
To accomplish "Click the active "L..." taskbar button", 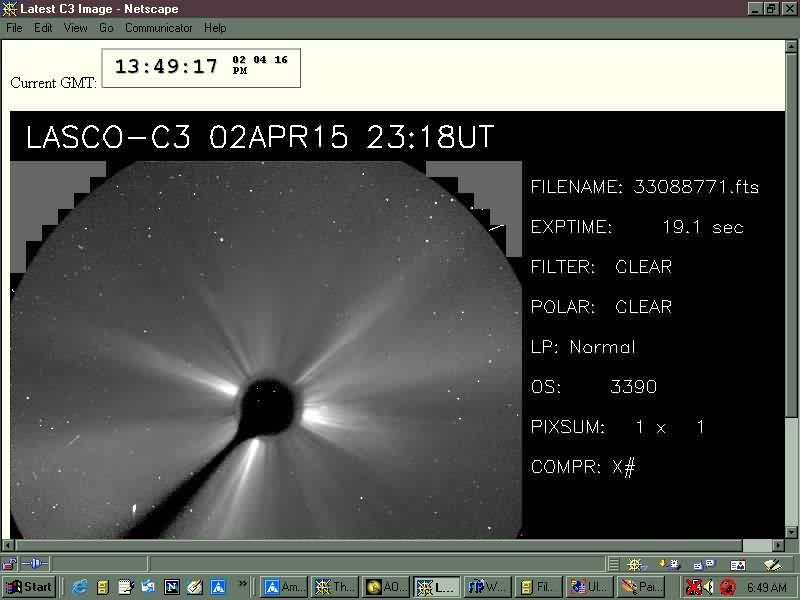I will [437, 587].
